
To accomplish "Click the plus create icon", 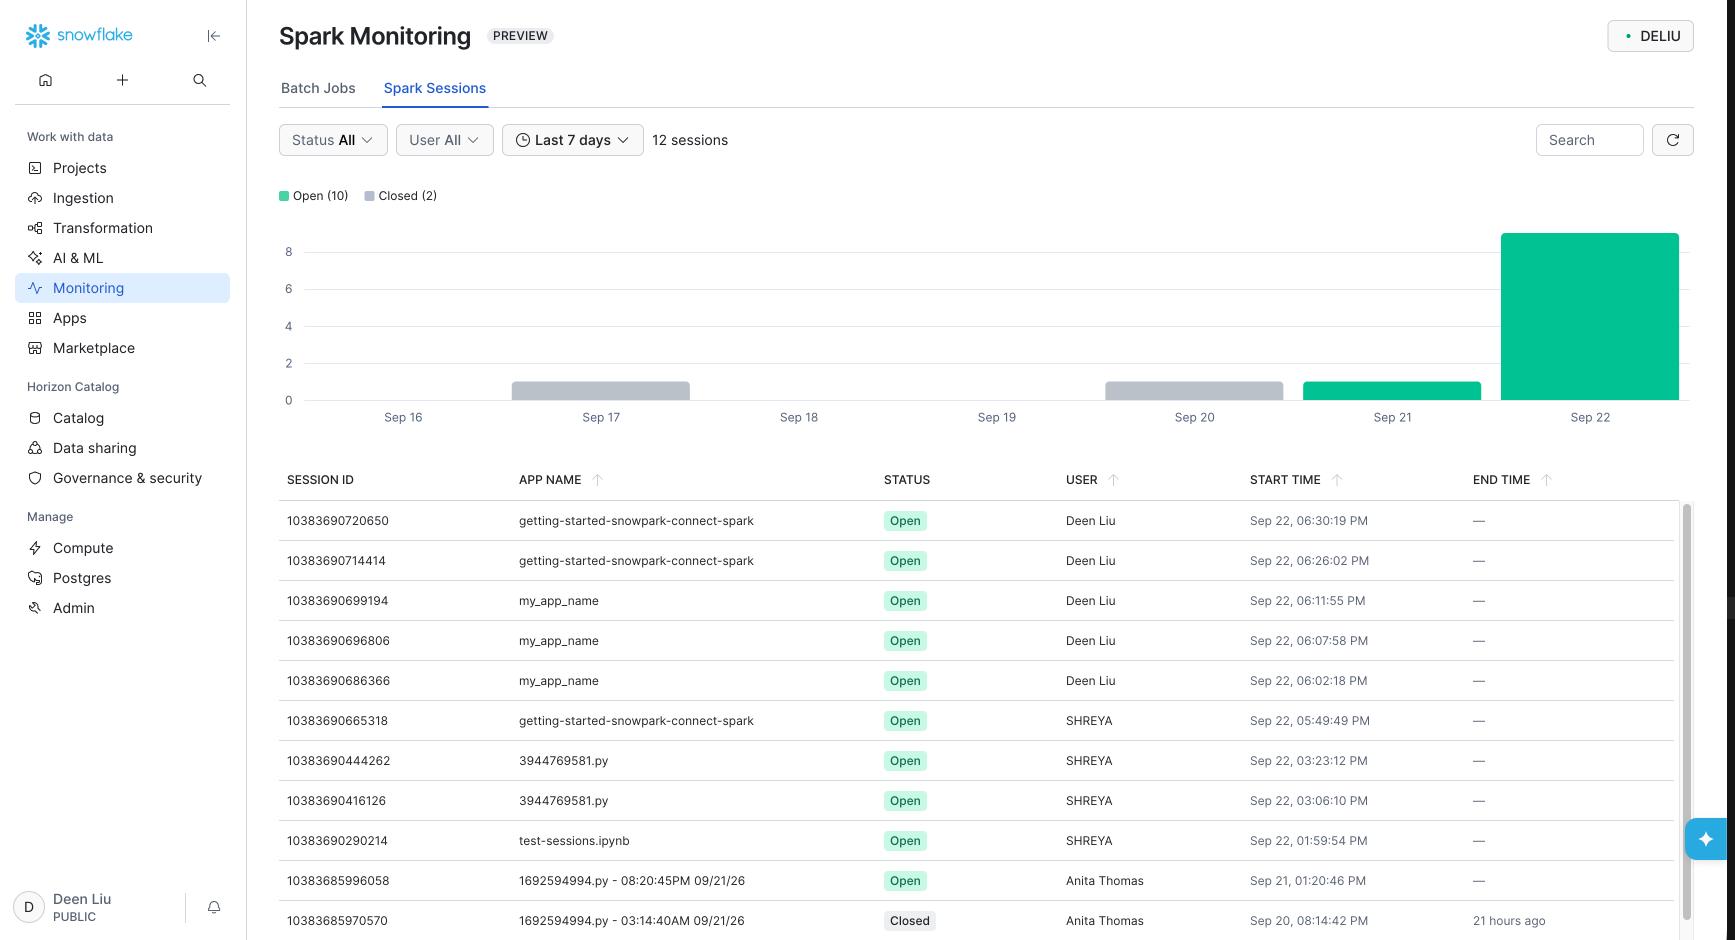I will (x=122, y=80).
